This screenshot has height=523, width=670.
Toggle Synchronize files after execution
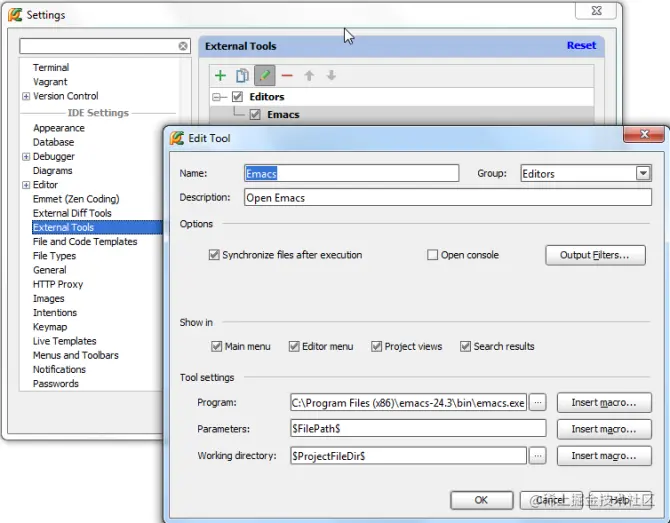tap(214, 255)
